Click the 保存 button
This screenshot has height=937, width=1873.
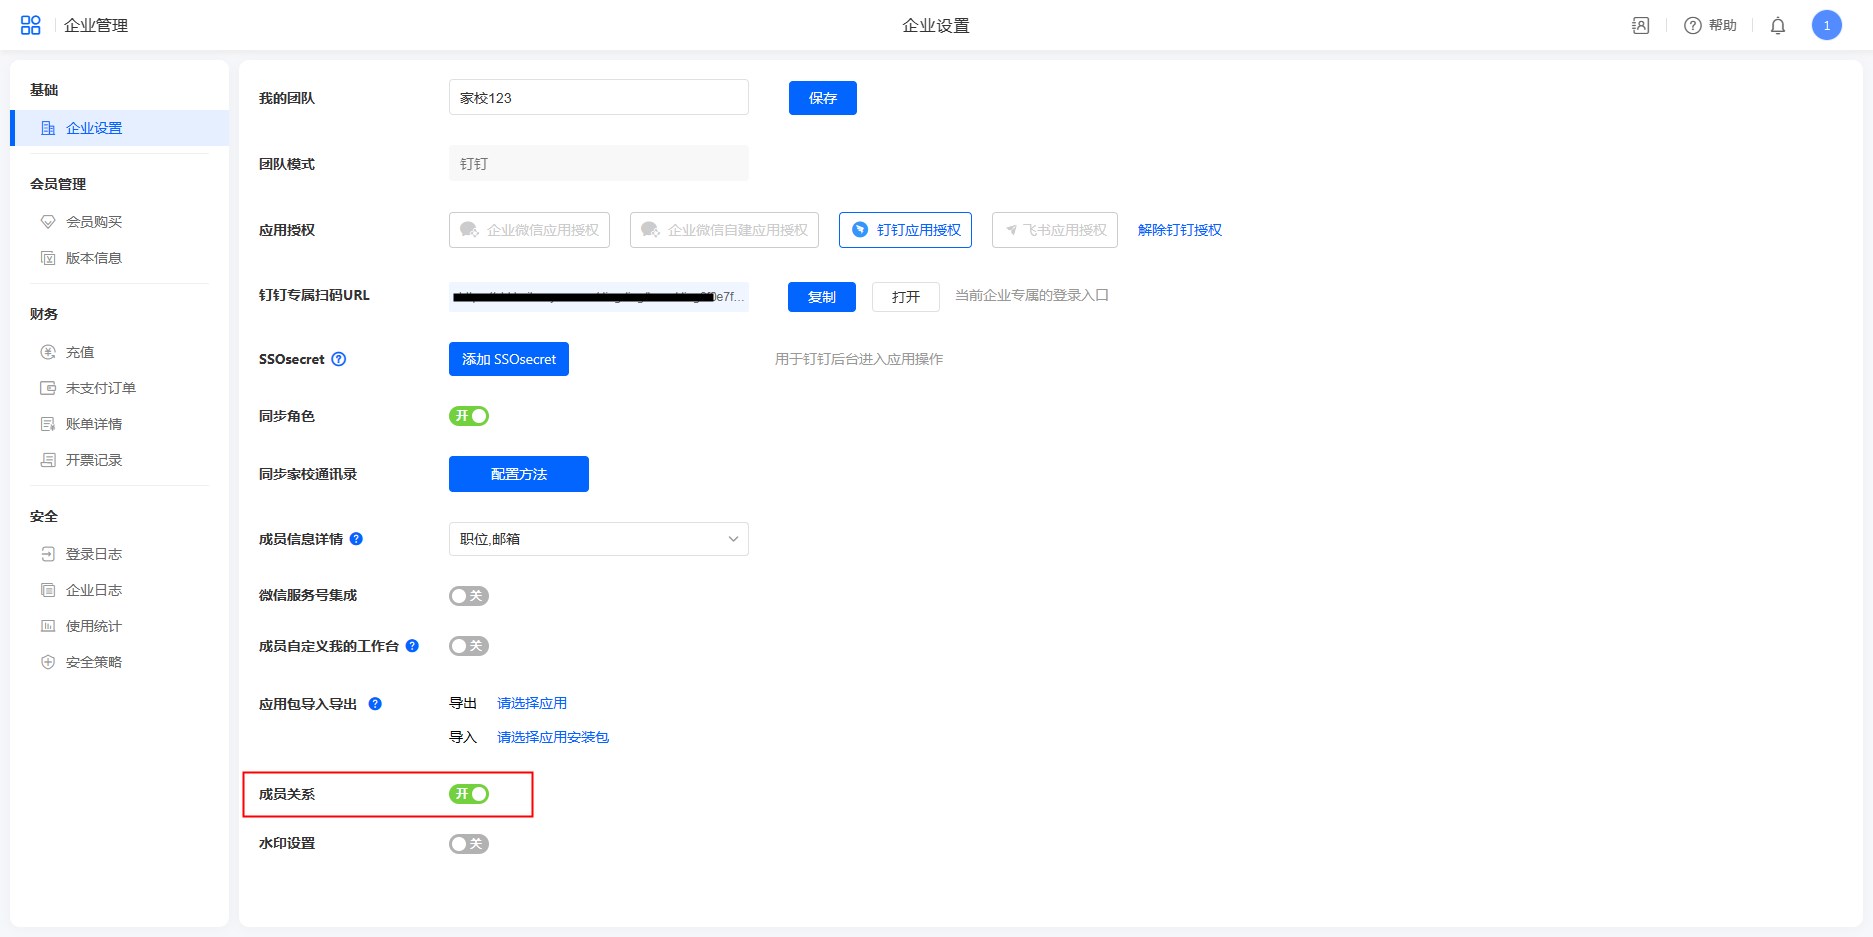[822, 98]
